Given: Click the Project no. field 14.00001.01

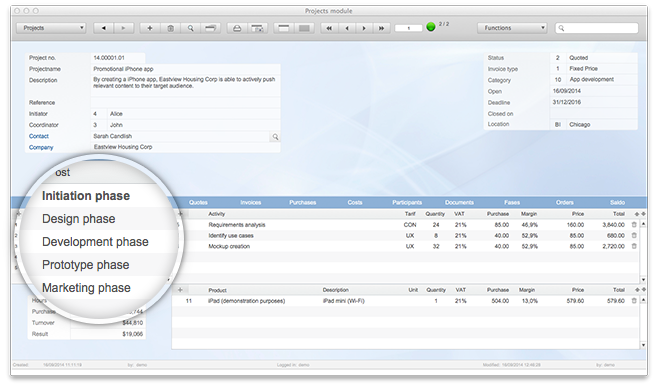Looking at the screenshot, I should [x=118, y=58].
